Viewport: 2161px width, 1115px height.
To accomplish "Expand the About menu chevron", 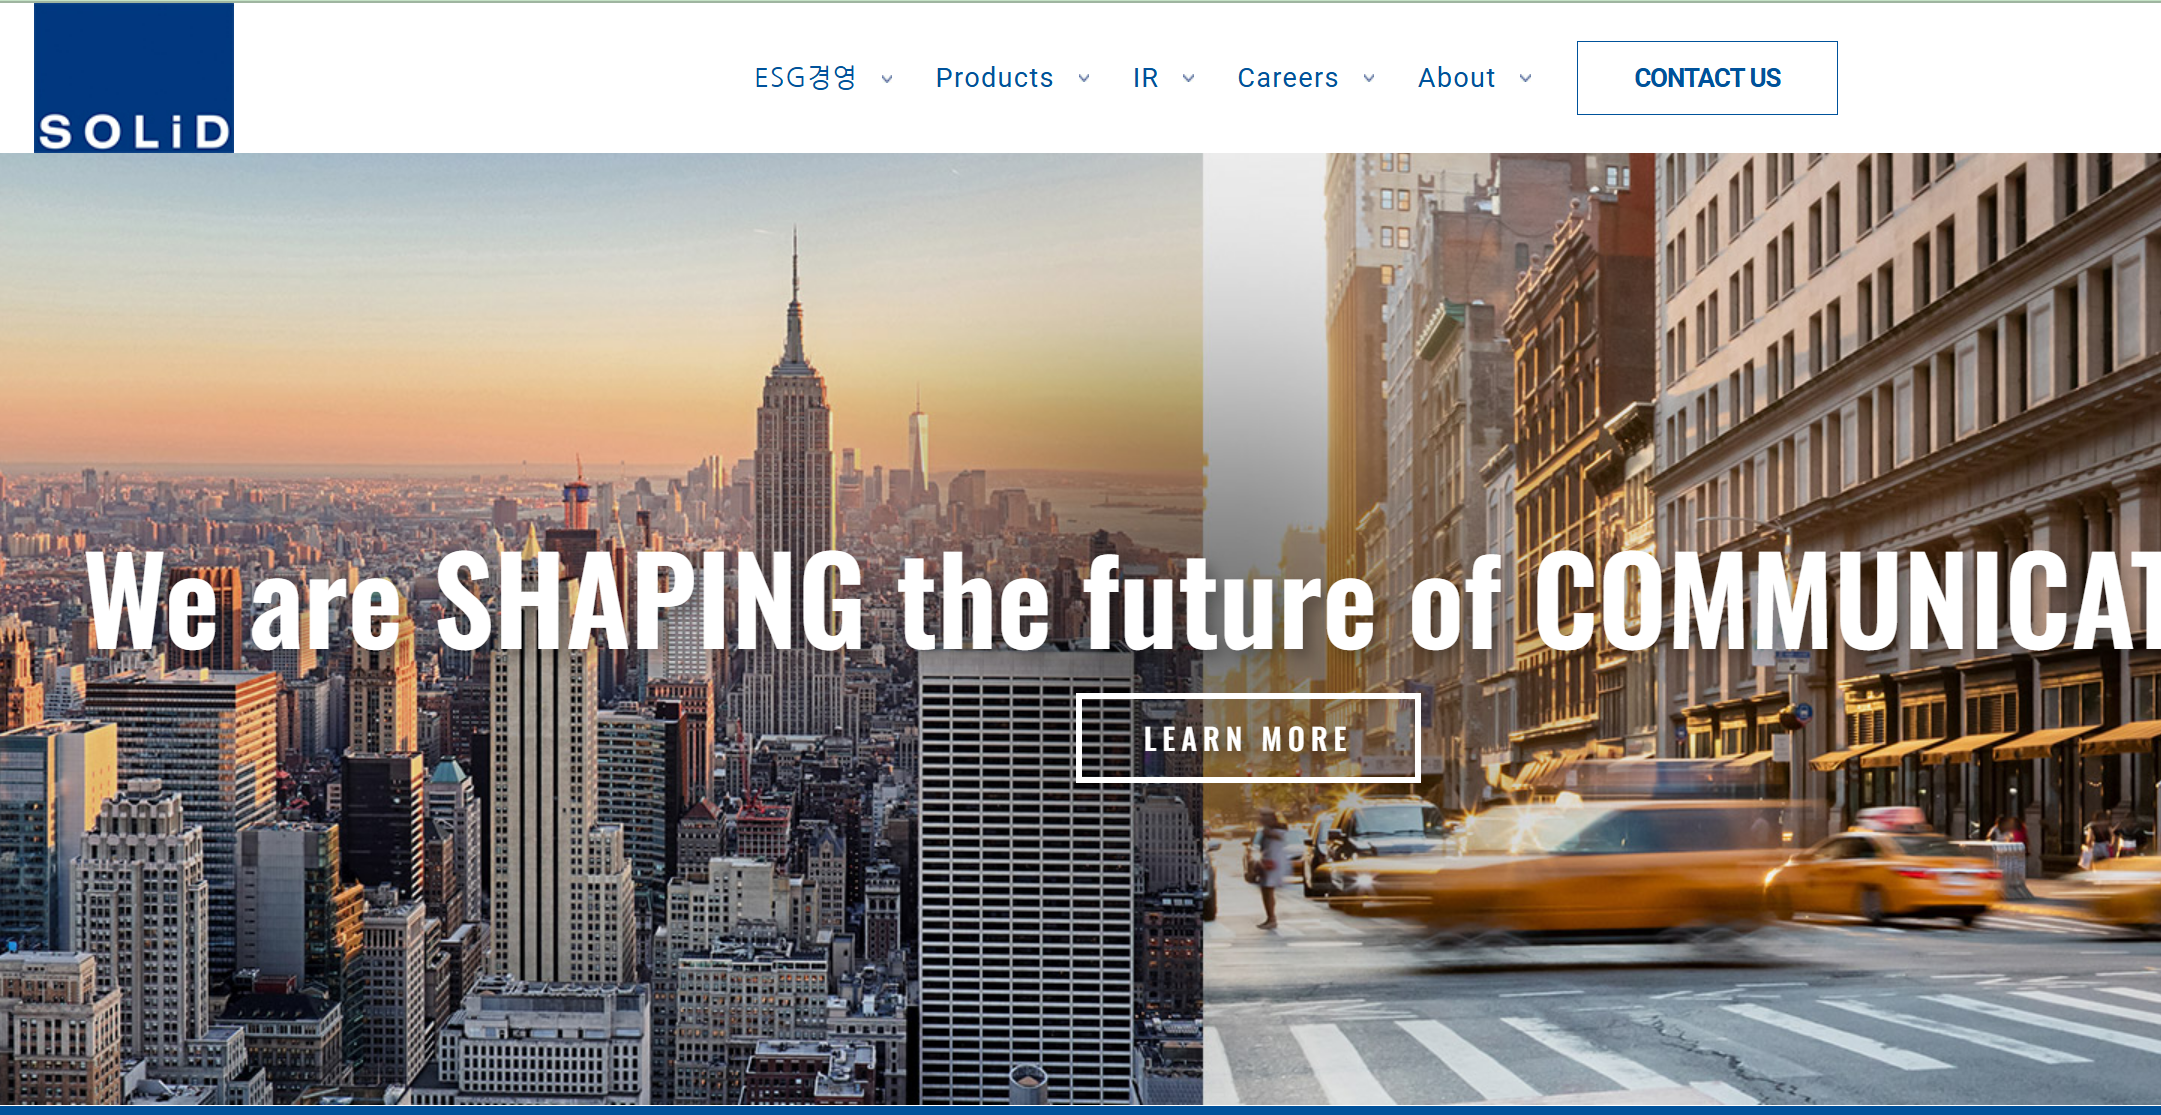I will 1526,79.
